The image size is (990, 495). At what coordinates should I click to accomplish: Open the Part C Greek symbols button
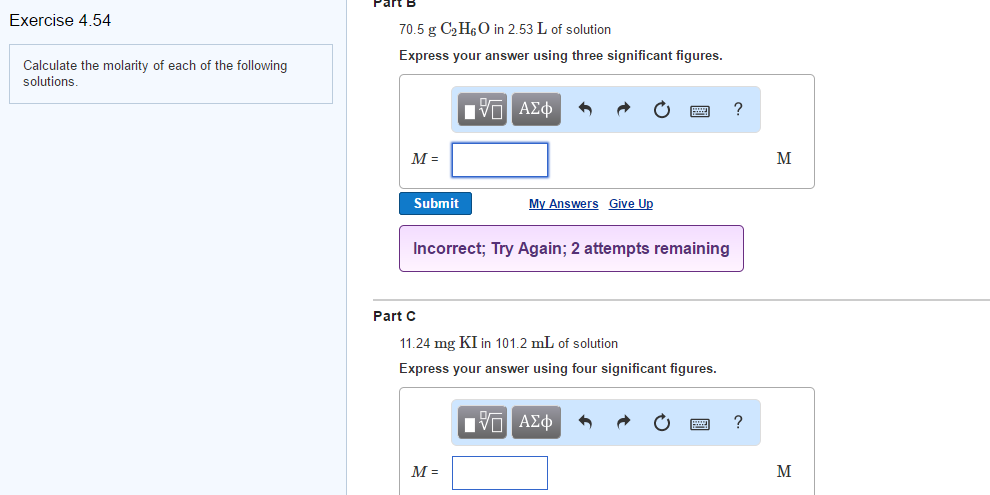(536, 422)
